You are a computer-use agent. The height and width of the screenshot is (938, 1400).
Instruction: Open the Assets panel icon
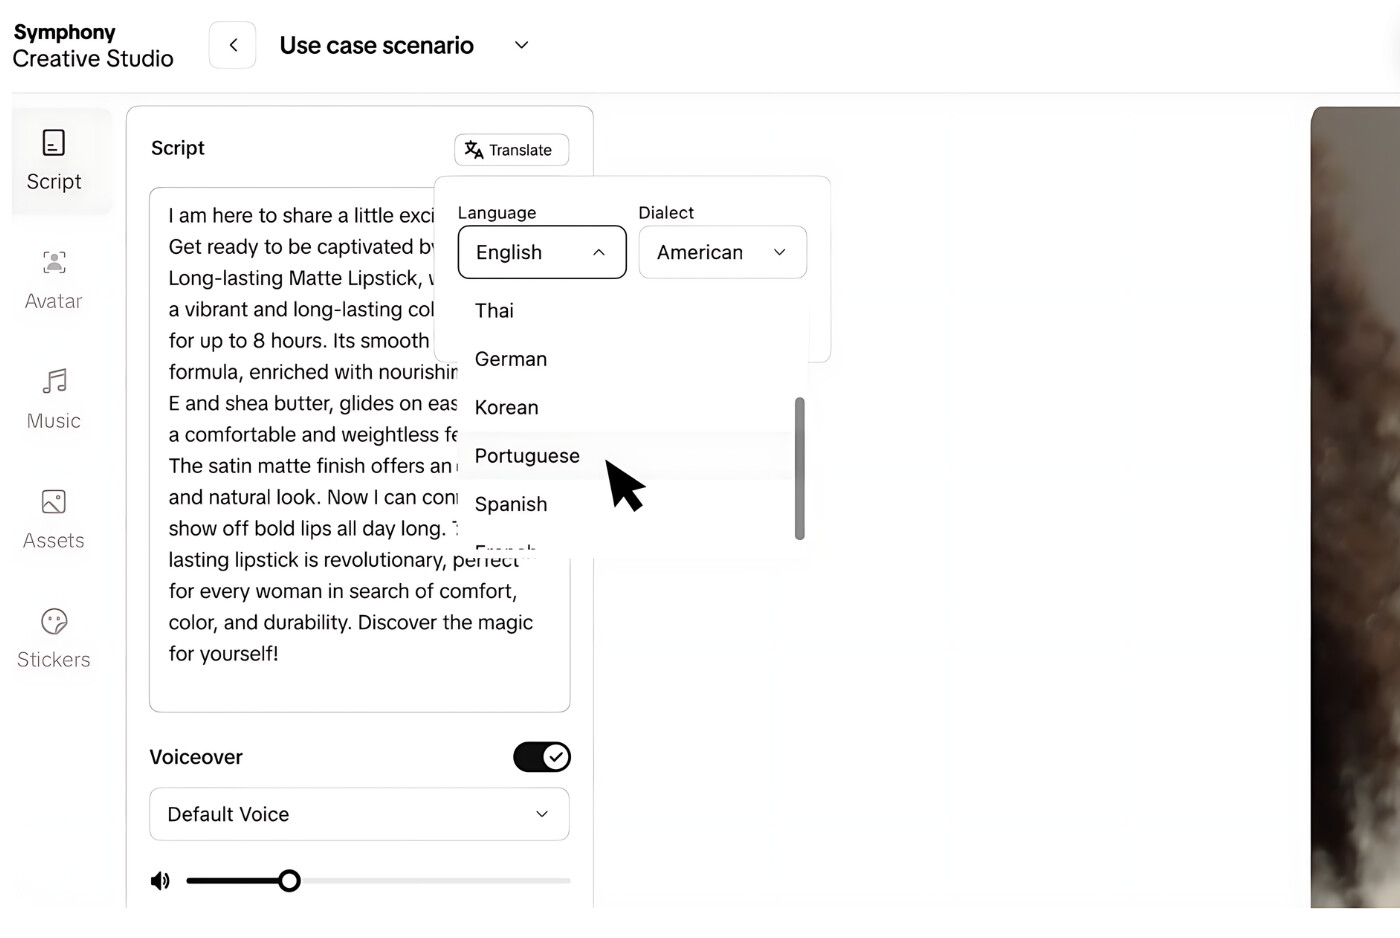click(x=54, y=502)
